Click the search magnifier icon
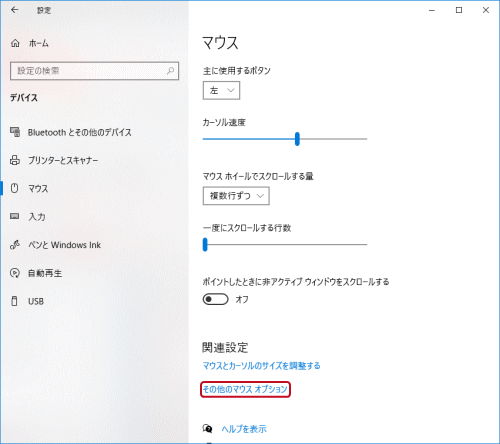This screenshot has height=444, width=500. pos(171,71)
